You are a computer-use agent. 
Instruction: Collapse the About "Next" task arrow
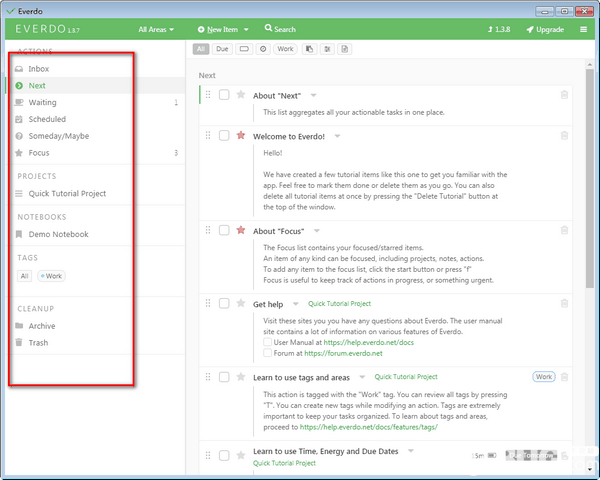(313, 95)
